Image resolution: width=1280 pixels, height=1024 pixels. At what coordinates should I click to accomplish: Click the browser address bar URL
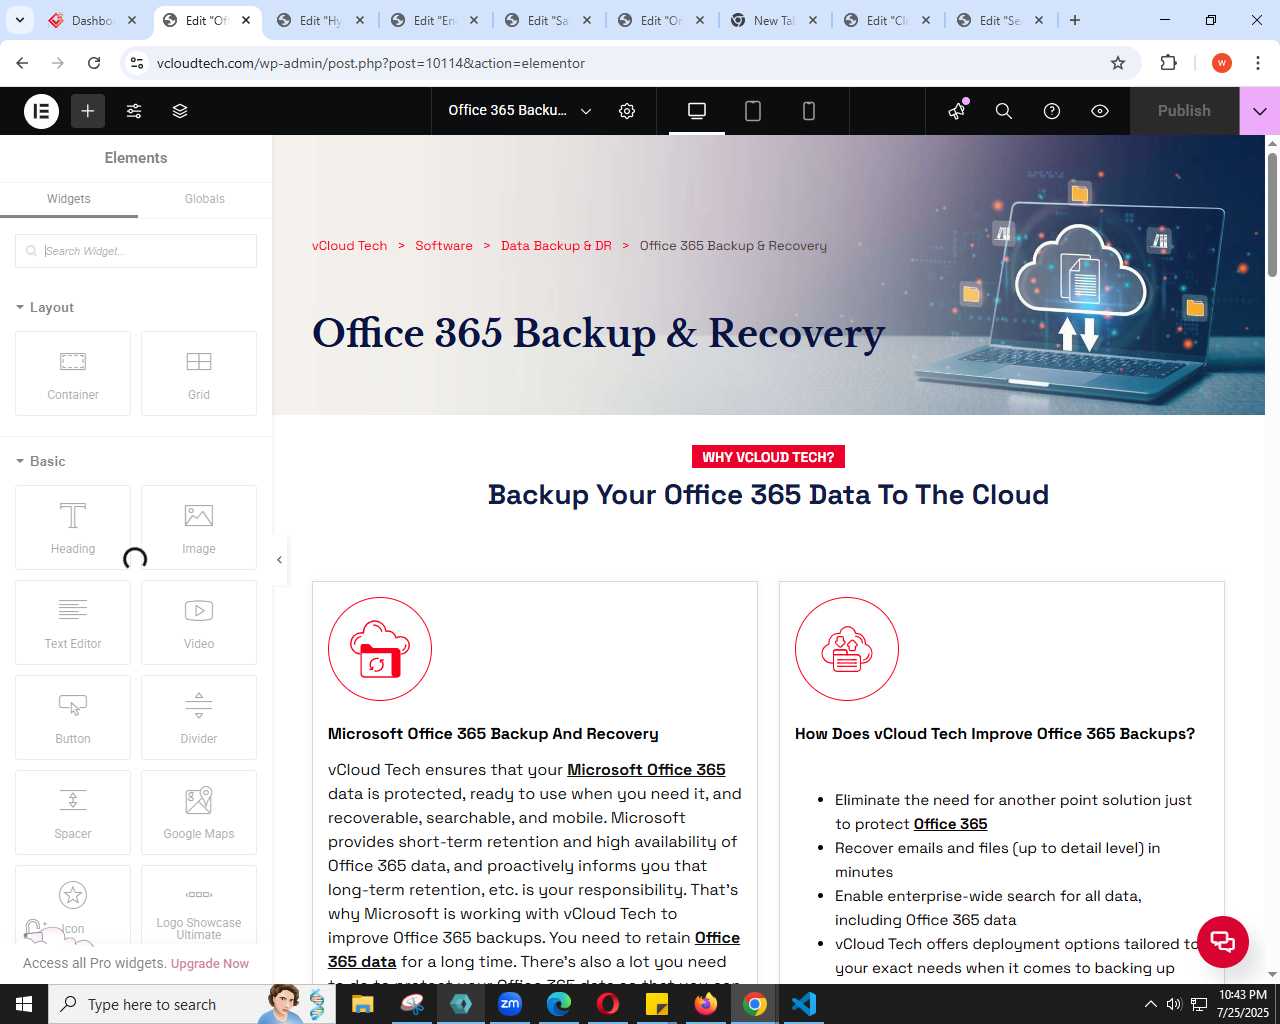tap(371, 63)
